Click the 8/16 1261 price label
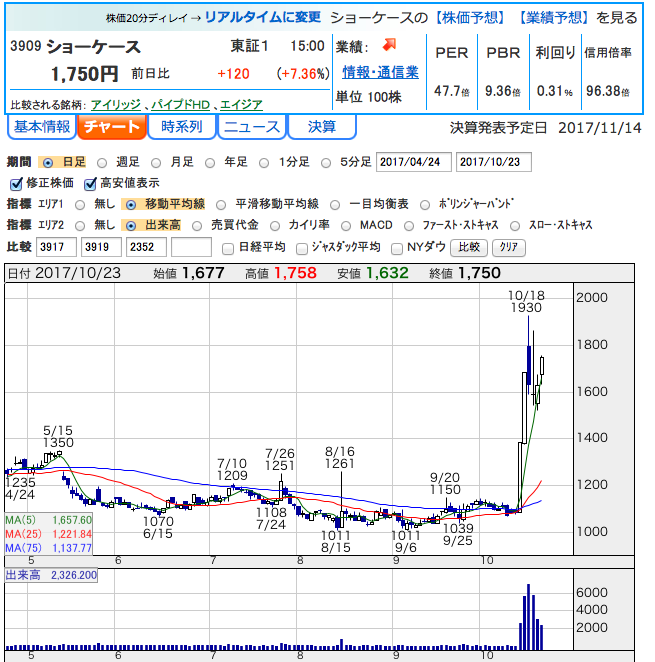Screen dimensions: 655x662 pyautogui.click(x=340, y=457)
